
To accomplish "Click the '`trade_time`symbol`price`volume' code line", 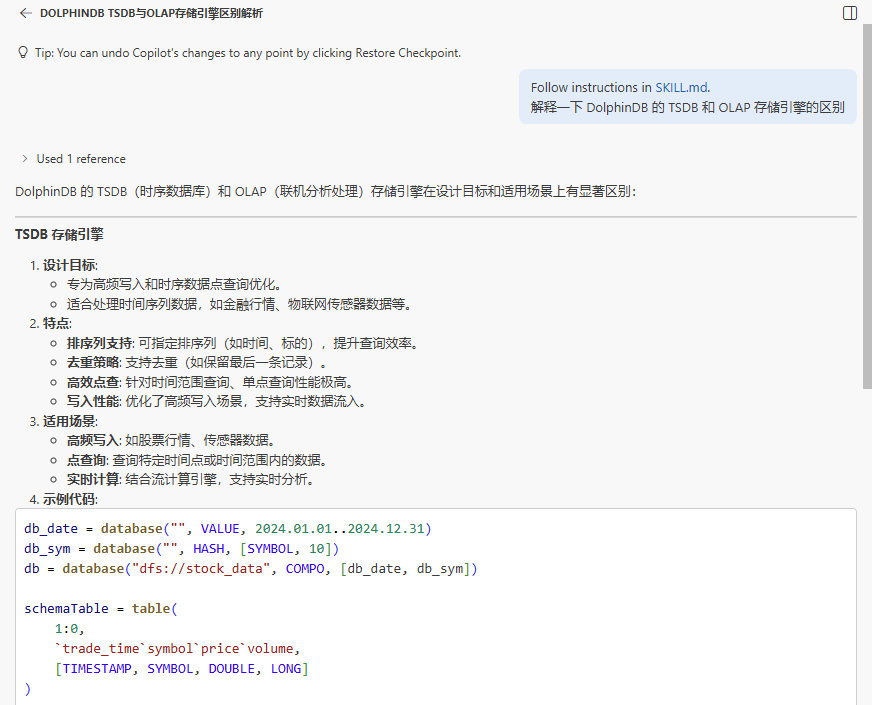I will [x=177, y=649].
